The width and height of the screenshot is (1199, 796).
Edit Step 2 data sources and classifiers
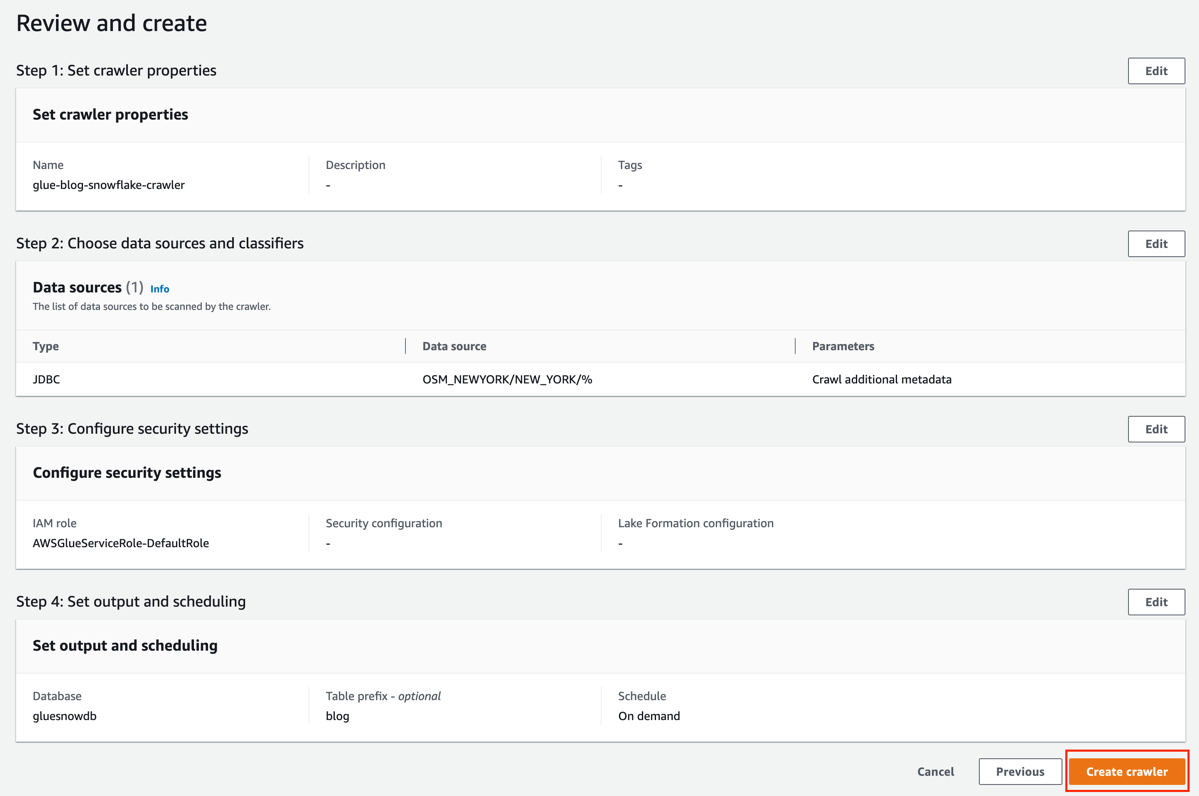pos(1156,243)
